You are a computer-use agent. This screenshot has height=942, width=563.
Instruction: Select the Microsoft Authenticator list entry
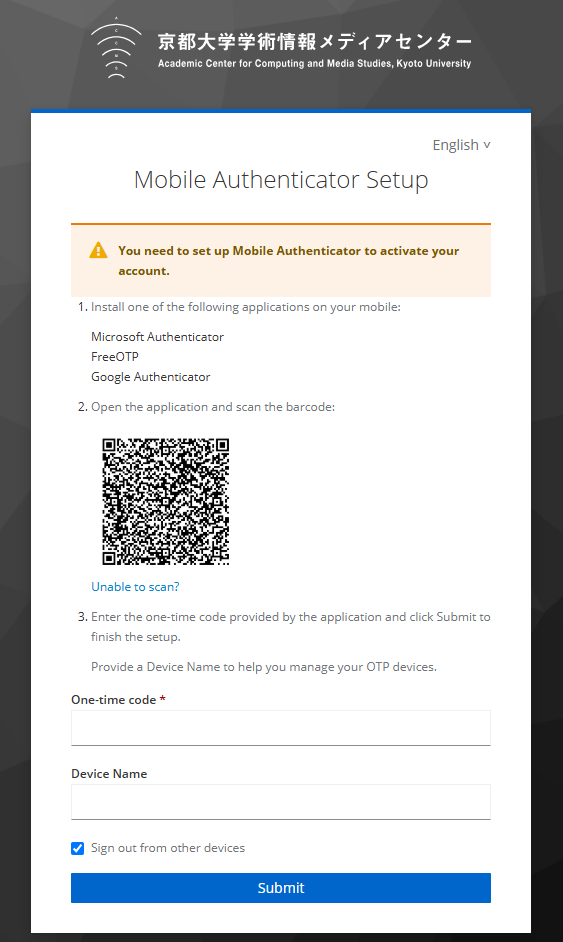pyautogui.click(x=157, y=337)
